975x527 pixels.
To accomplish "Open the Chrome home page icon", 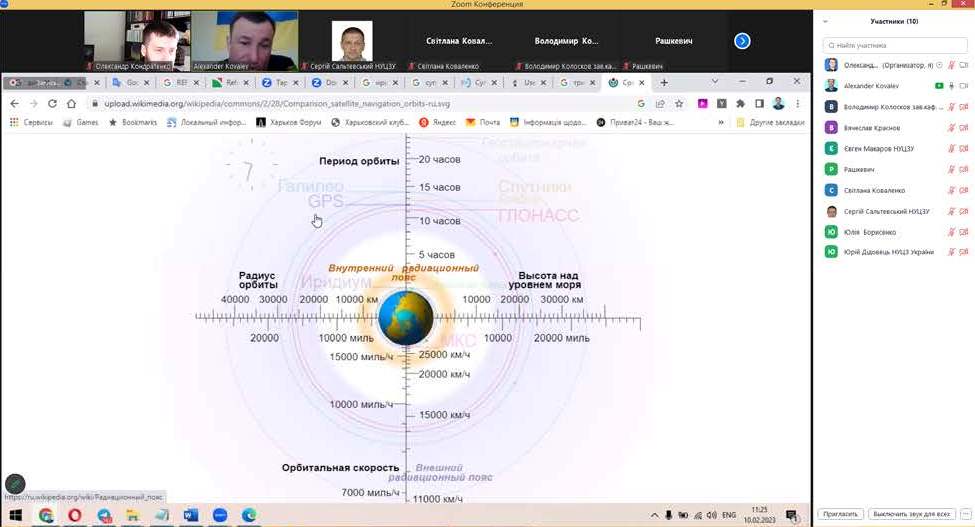I will [72, 104].
